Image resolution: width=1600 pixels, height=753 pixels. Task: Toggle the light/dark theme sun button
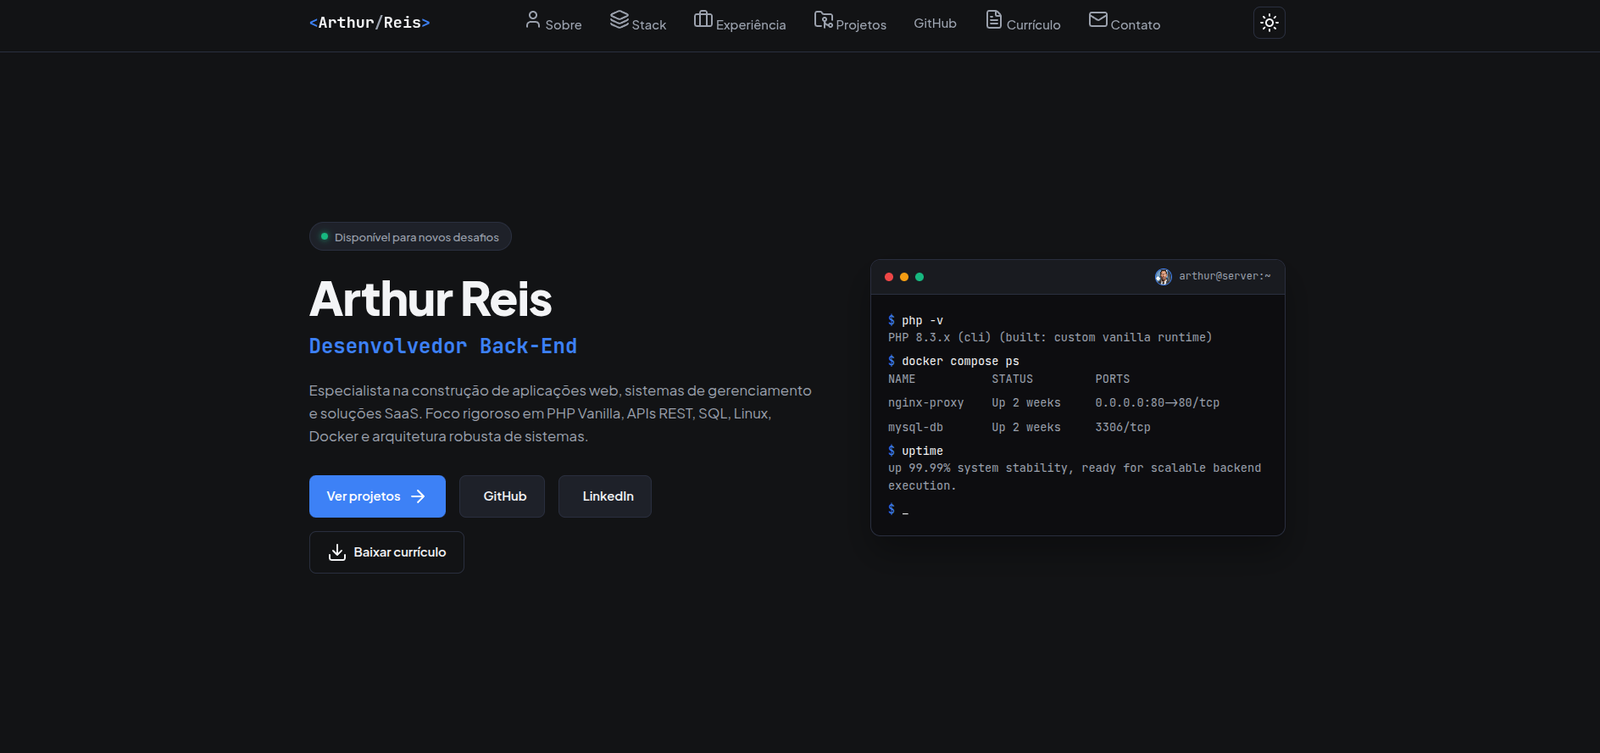(1269, 23)
